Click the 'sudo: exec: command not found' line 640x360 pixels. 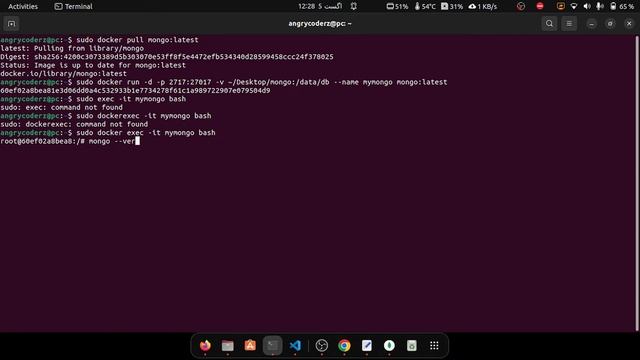pos(61,107)
